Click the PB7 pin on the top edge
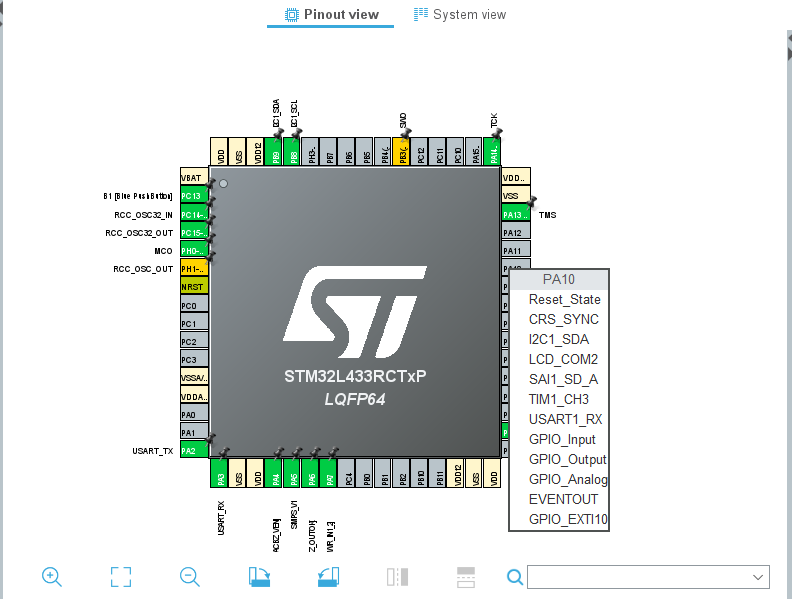The image size is (792, 599). 328,151
